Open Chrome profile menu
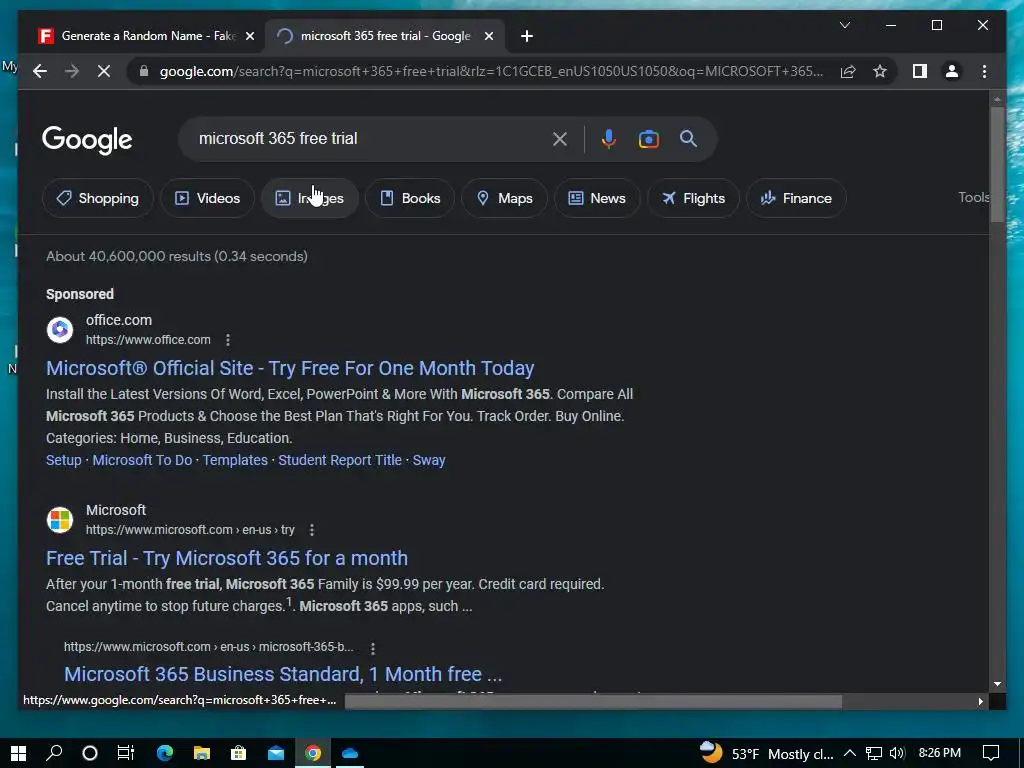Screen dimensions: 1024x768 click(x=952, y=71)
